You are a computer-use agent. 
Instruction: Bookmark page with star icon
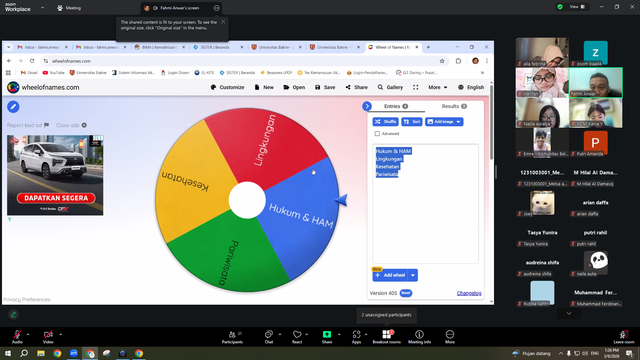tap(442, 61)
